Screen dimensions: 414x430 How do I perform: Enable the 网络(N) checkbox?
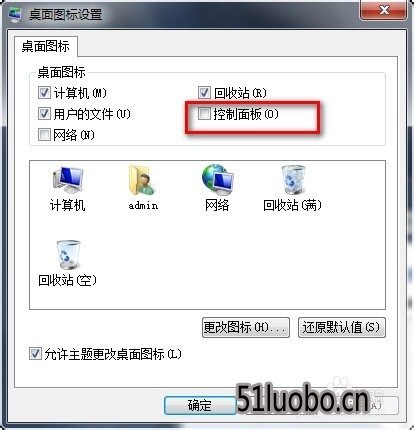(44, 135)
